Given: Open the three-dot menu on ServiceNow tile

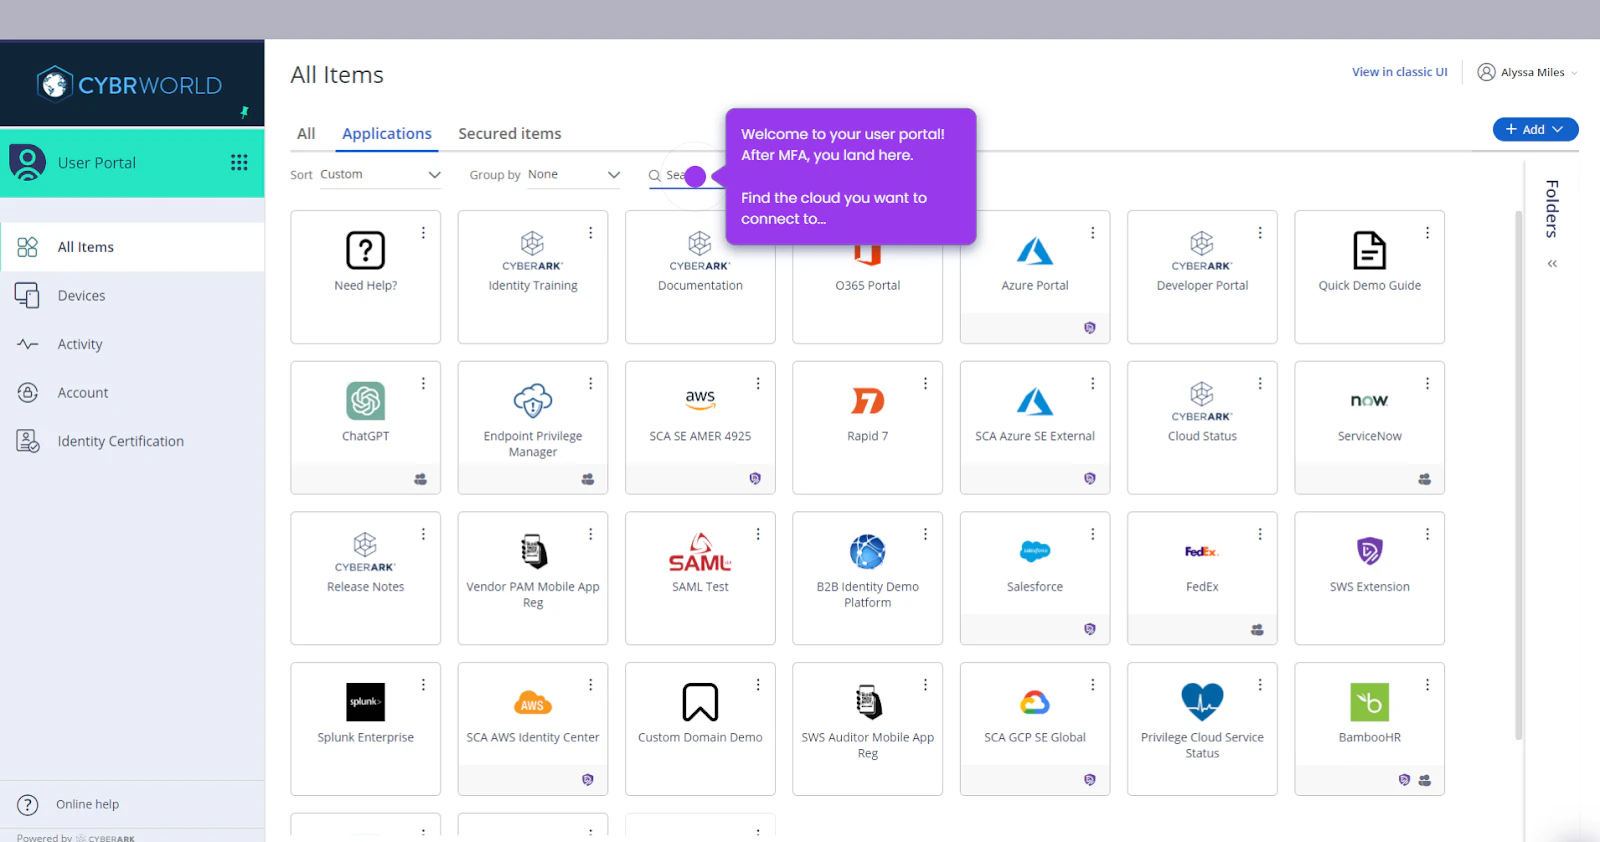Looking at the screenshot, I should 1427,383.
